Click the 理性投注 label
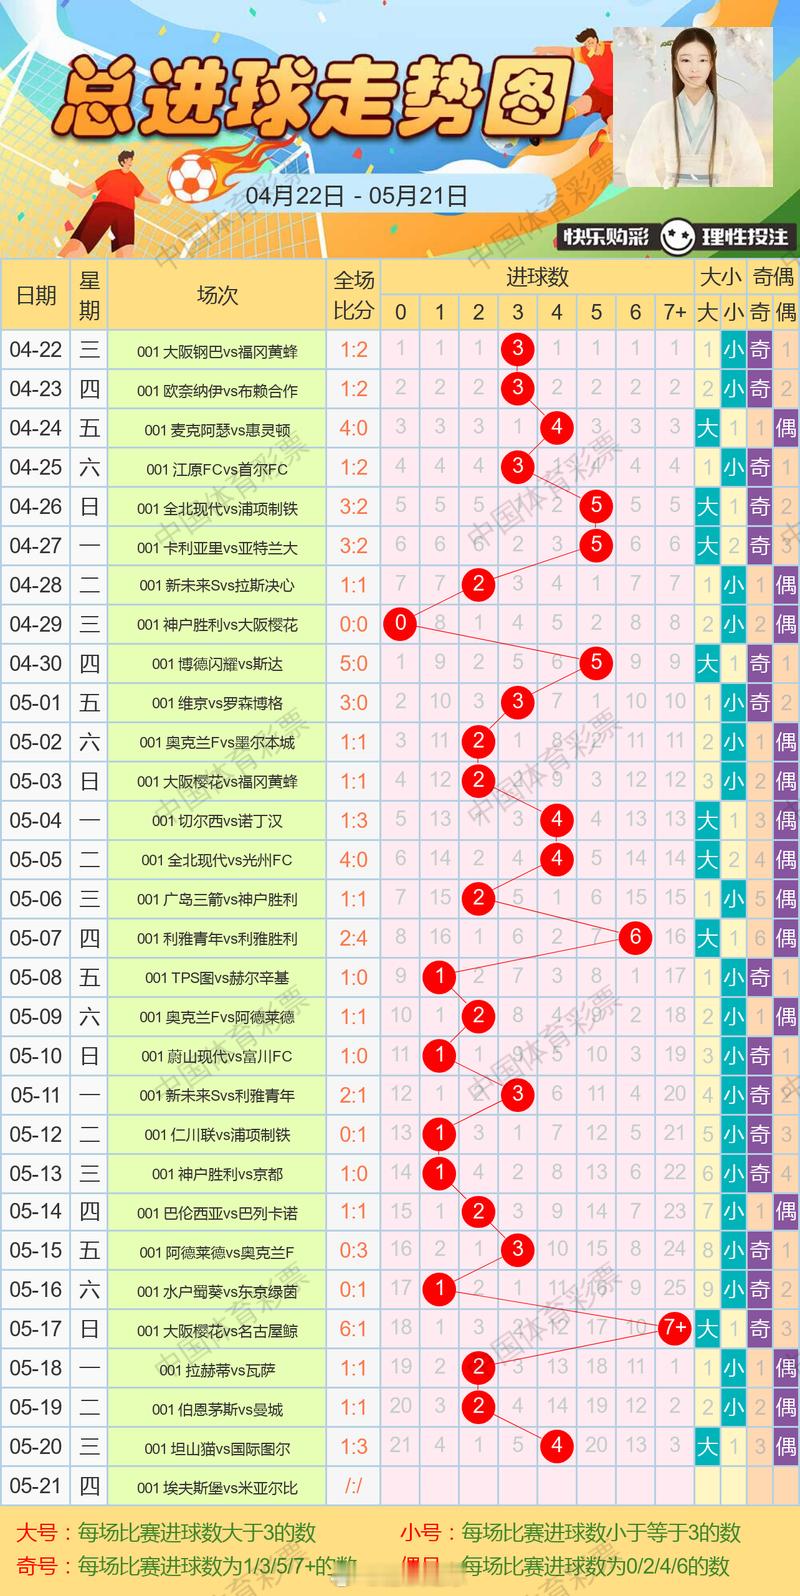800x1596 pixels. (x=744, y=237)
